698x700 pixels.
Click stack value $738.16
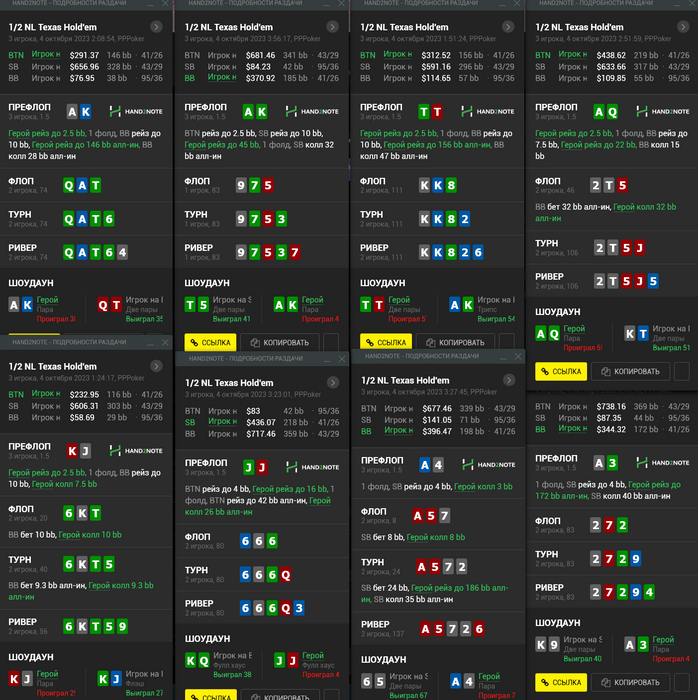611,407
